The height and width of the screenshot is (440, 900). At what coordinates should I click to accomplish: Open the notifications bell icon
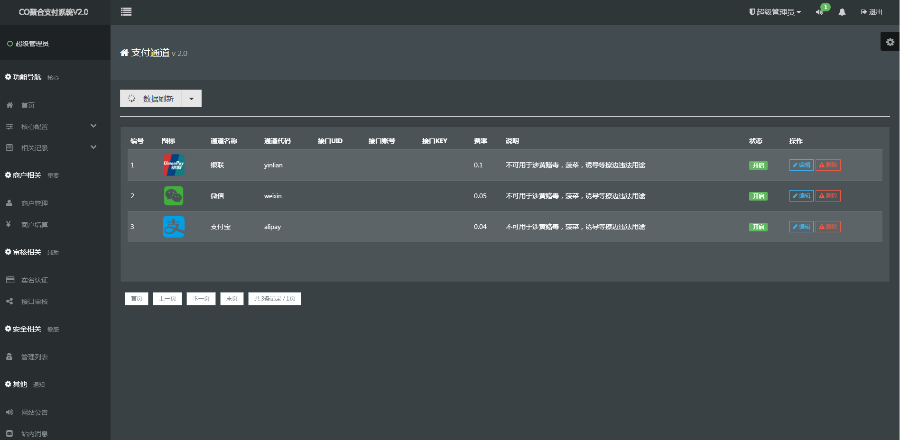tap(842, 12)
